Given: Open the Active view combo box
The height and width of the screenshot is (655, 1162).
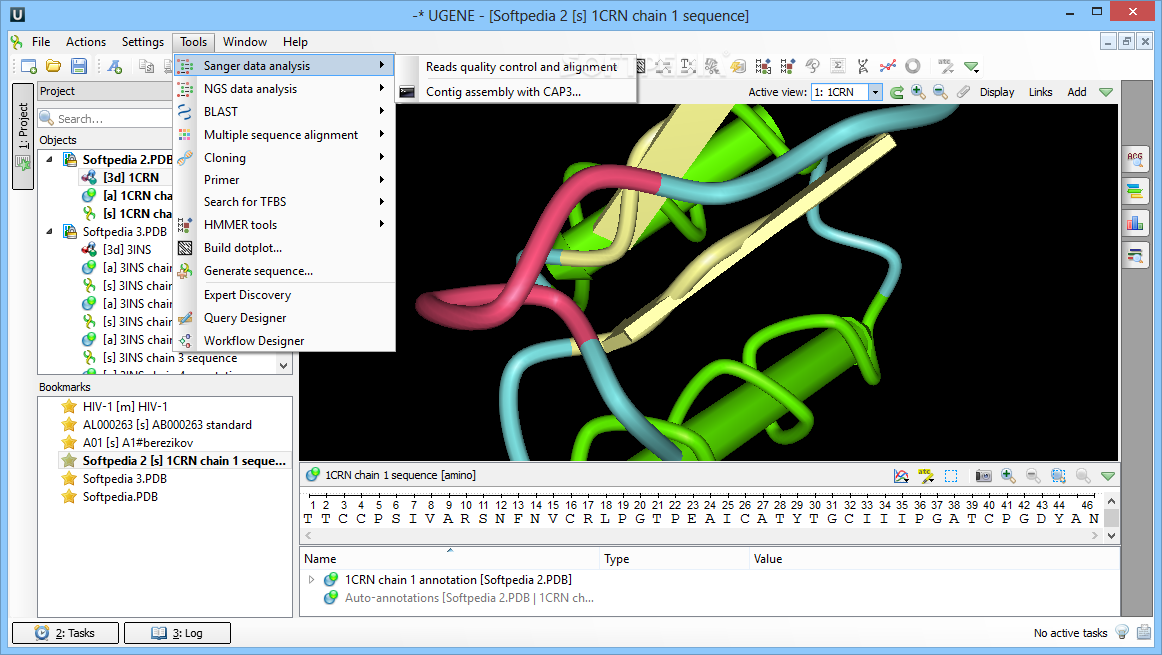Looking at the screenshot, I should (x=846, y=92).
